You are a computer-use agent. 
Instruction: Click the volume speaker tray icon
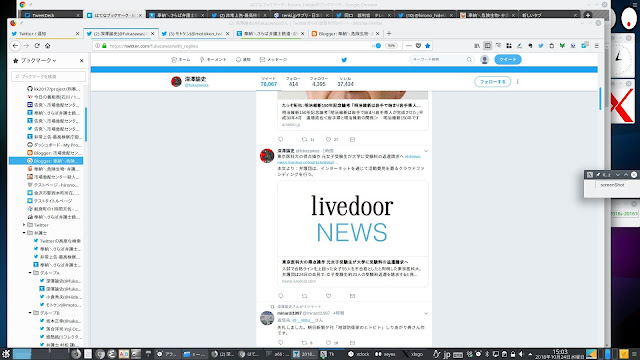click(x=521, y=354)
